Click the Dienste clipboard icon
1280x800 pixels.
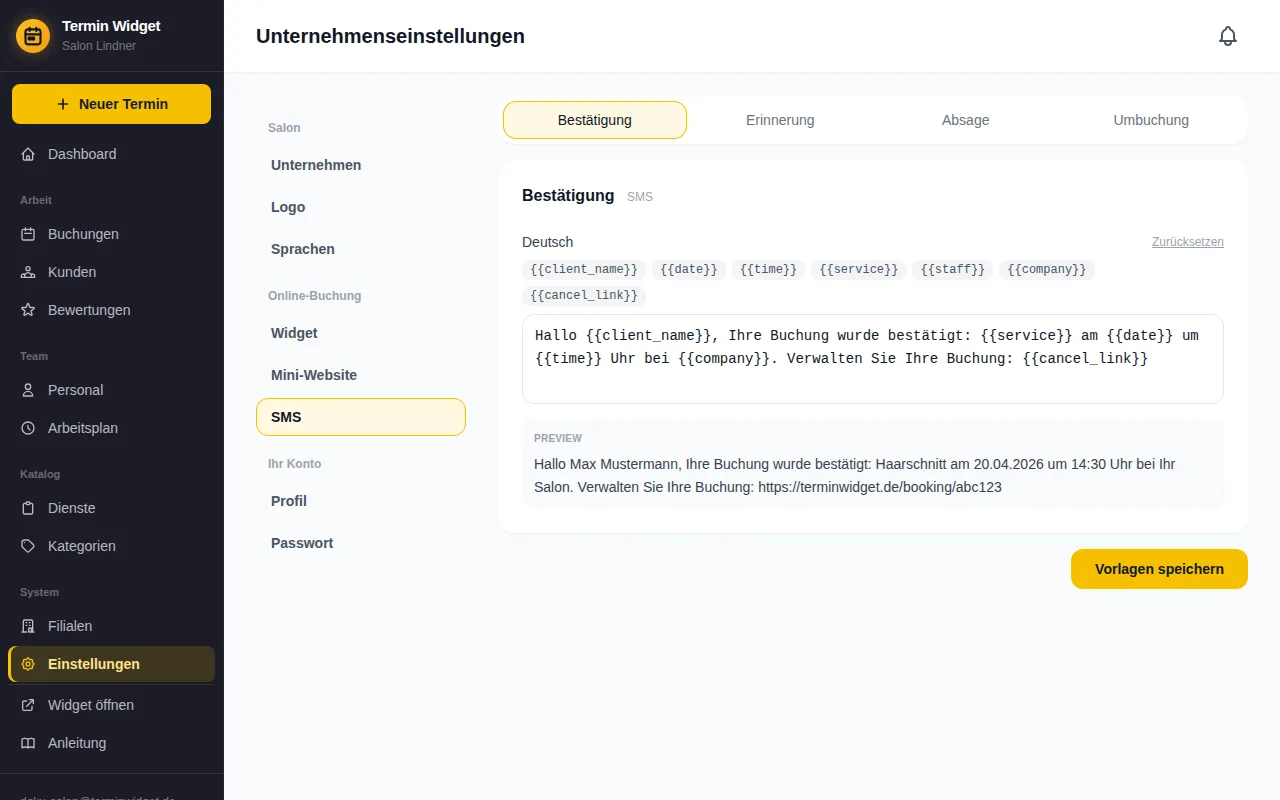pos(28,508)
